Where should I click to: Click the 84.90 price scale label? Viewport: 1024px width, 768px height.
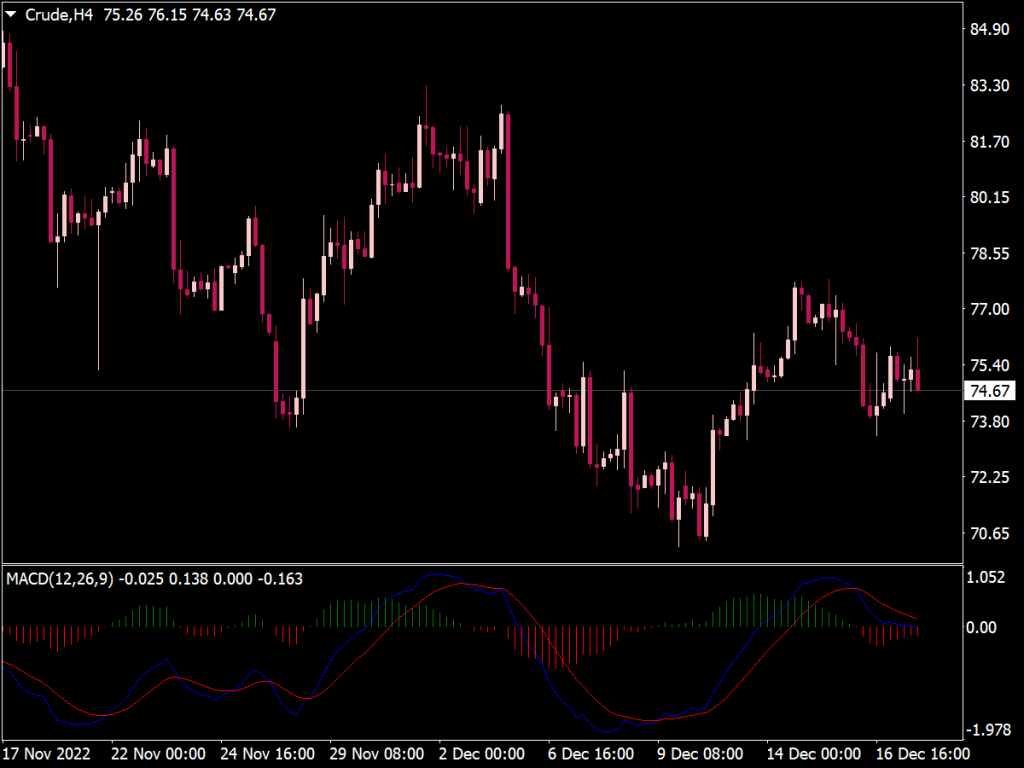click(x=988, y=29)
